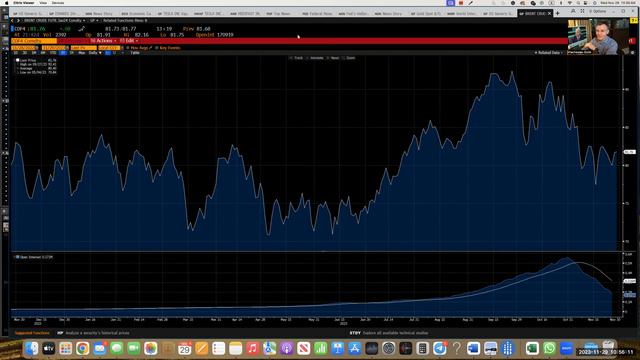Click the Track chart tool
Screen dimensions: 640x360
click(x=297, y=58)
